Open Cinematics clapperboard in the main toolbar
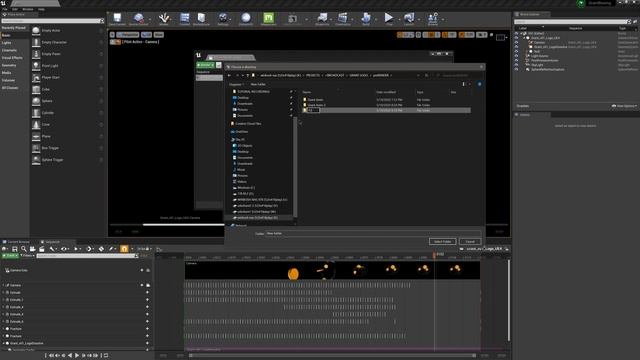Image resolution: width=640 pixels, height=360 pixels. (x=343, y=18)
